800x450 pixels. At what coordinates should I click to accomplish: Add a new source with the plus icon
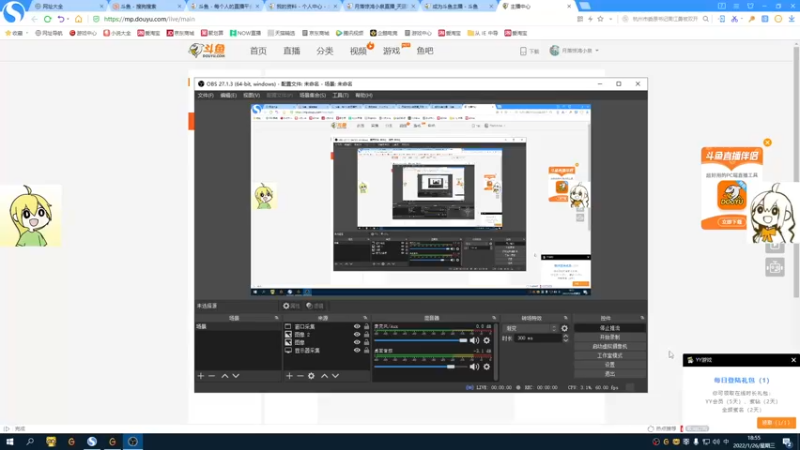[289, 376]
